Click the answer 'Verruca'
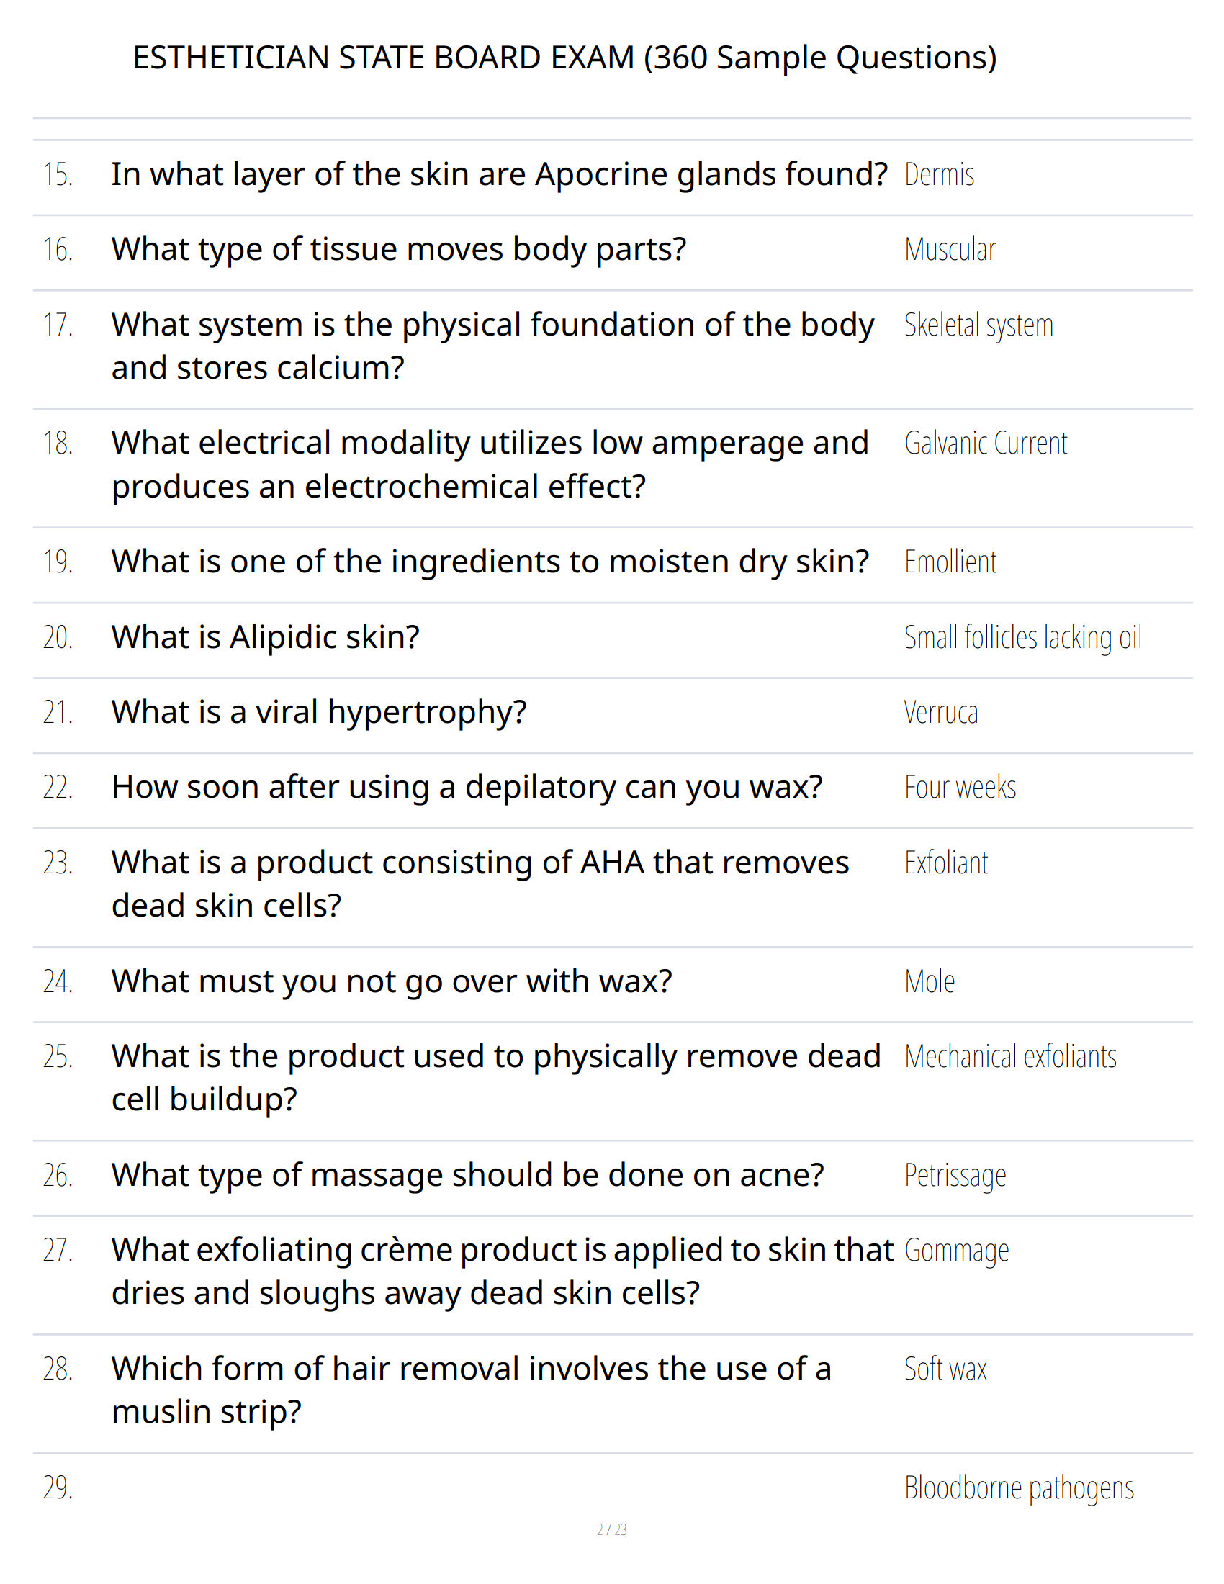The height and width of the screenshot is (1584, 1224). (941, 712)
